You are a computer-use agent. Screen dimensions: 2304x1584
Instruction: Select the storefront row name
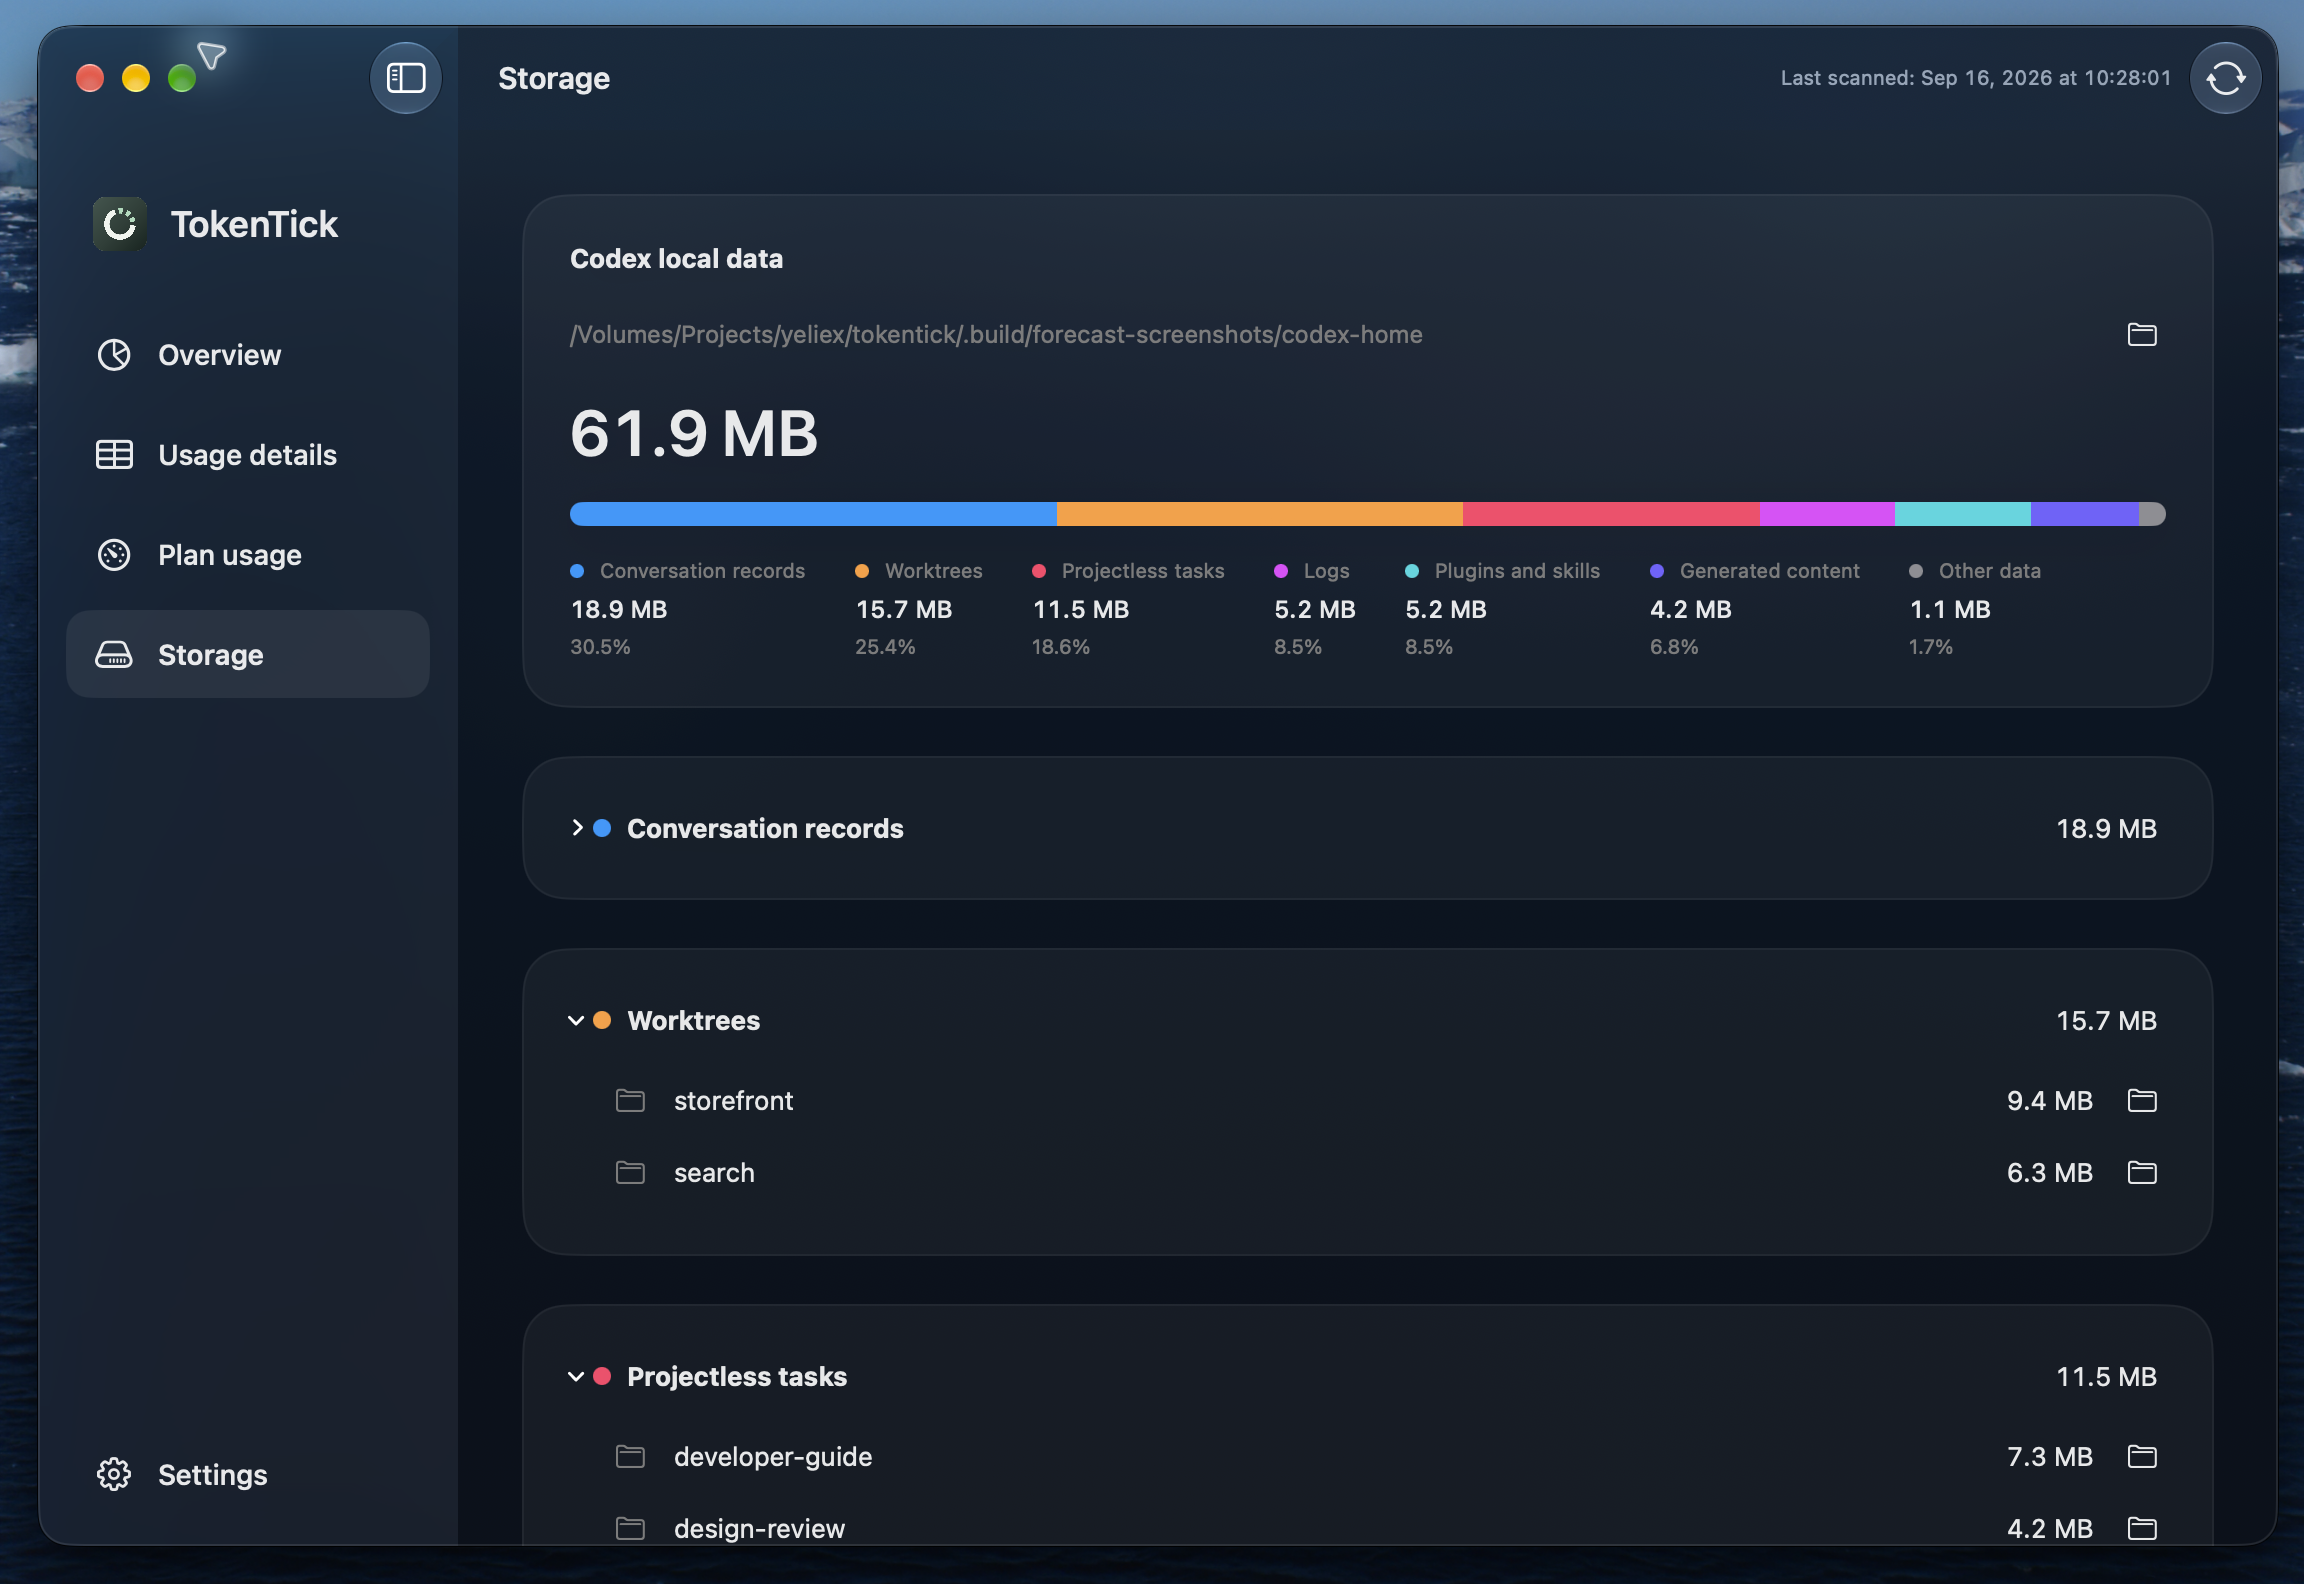(x=733, y=1100)
